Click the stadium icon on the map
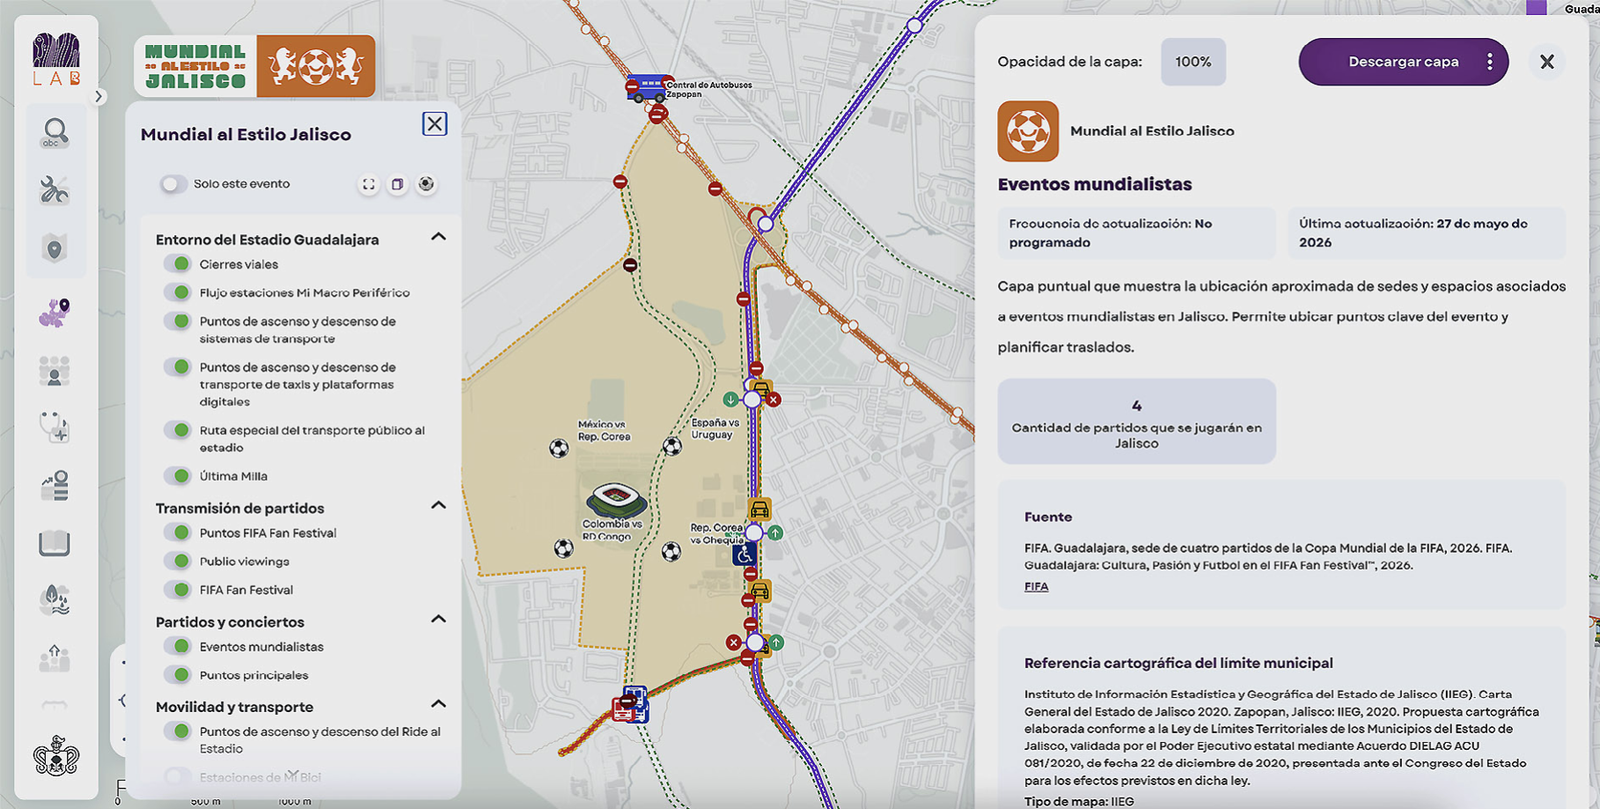The image size is (1600, 809). [x=616, y=499]
